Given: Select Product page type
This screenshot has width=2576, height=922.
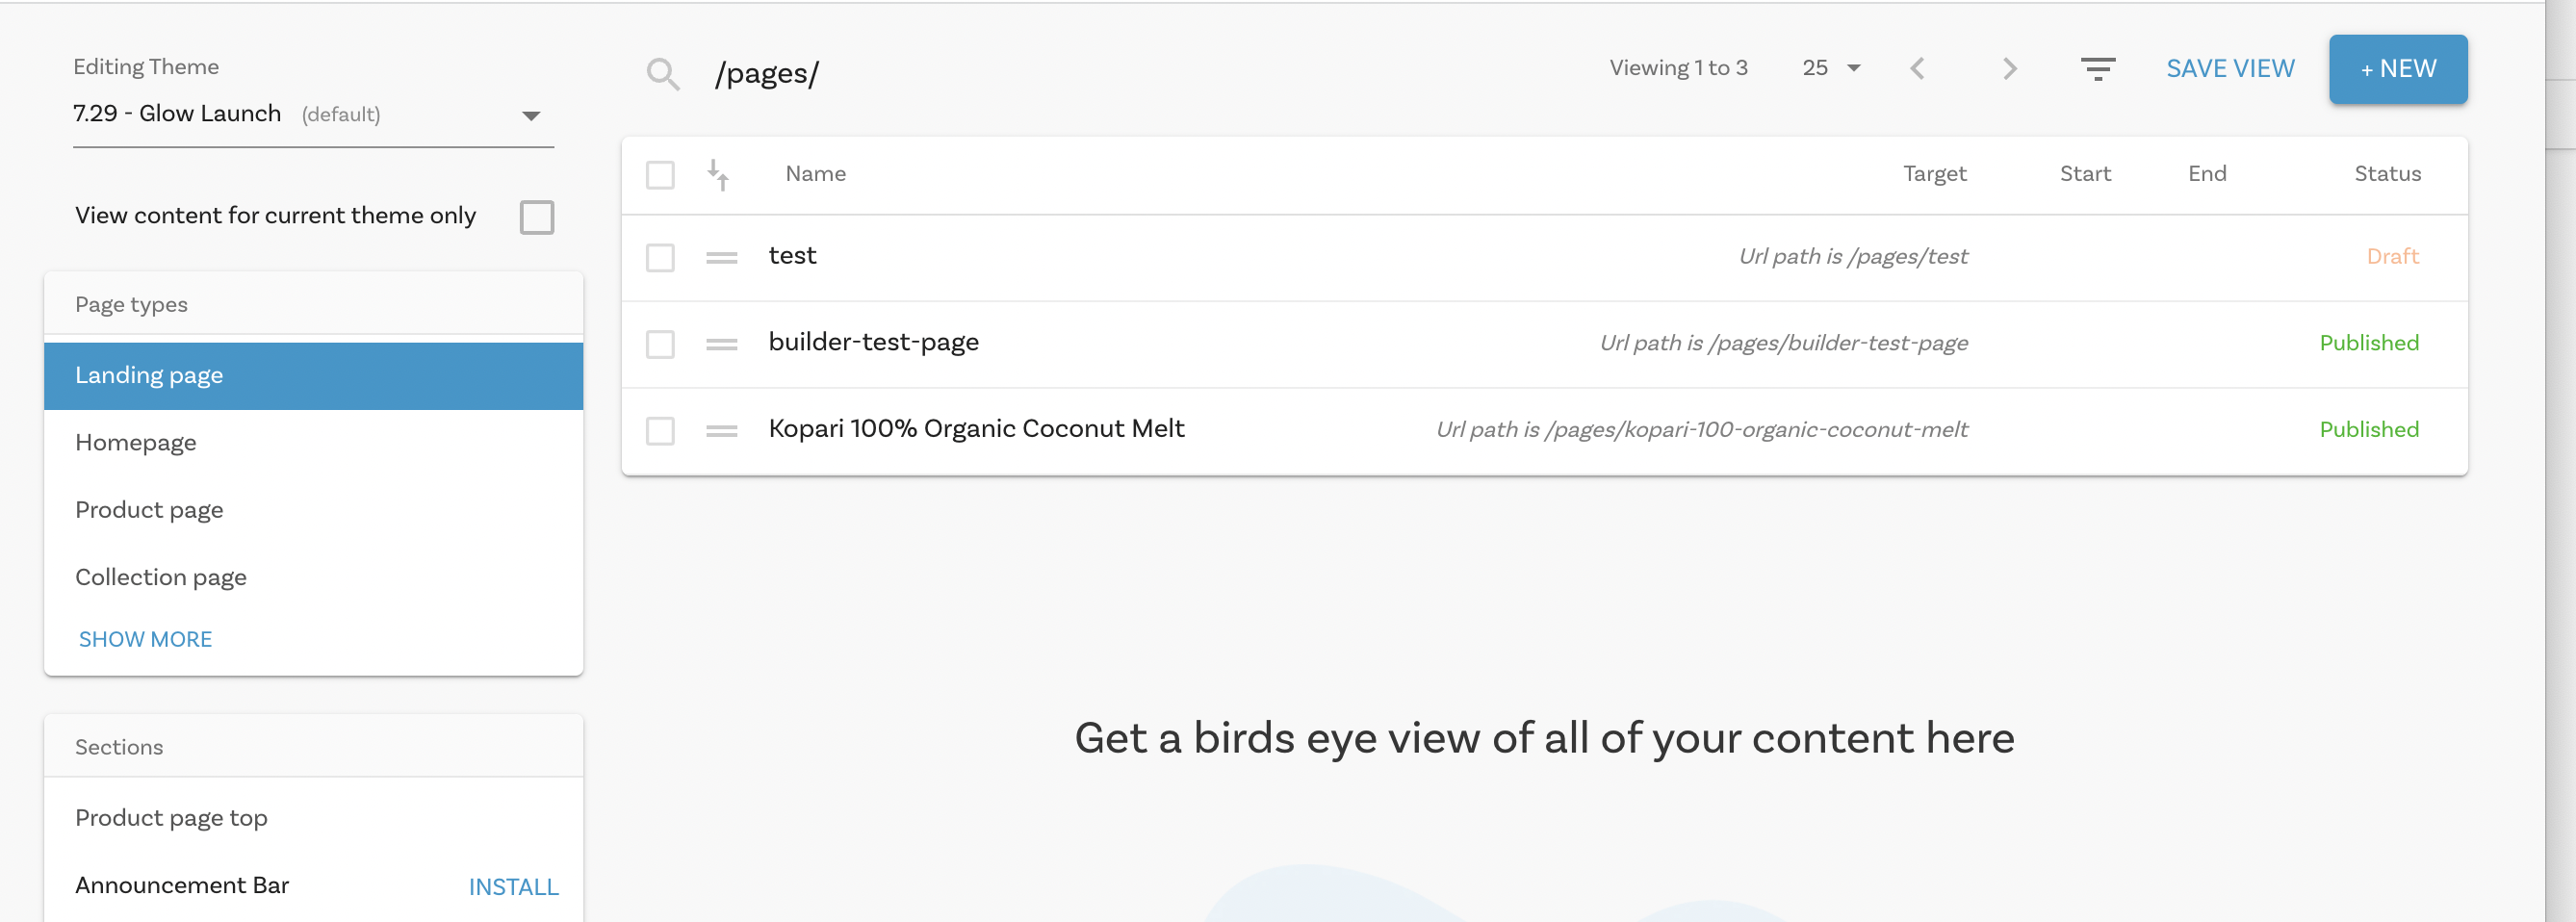Looking at the screenshot, I should (149, 510).
